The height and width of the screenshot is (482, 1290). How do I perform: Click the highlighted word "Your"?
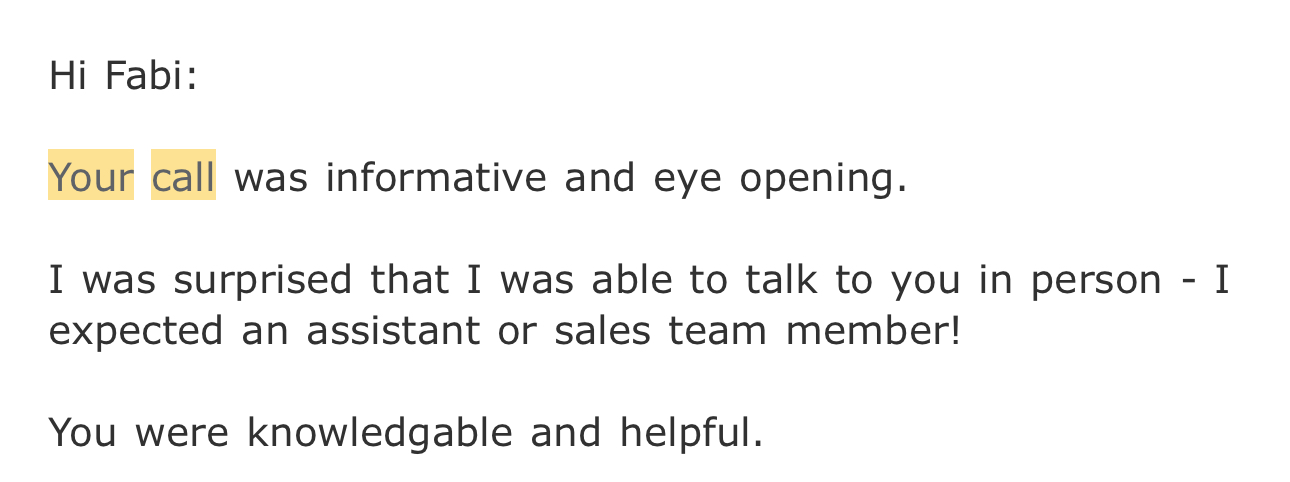click(90, 178)
